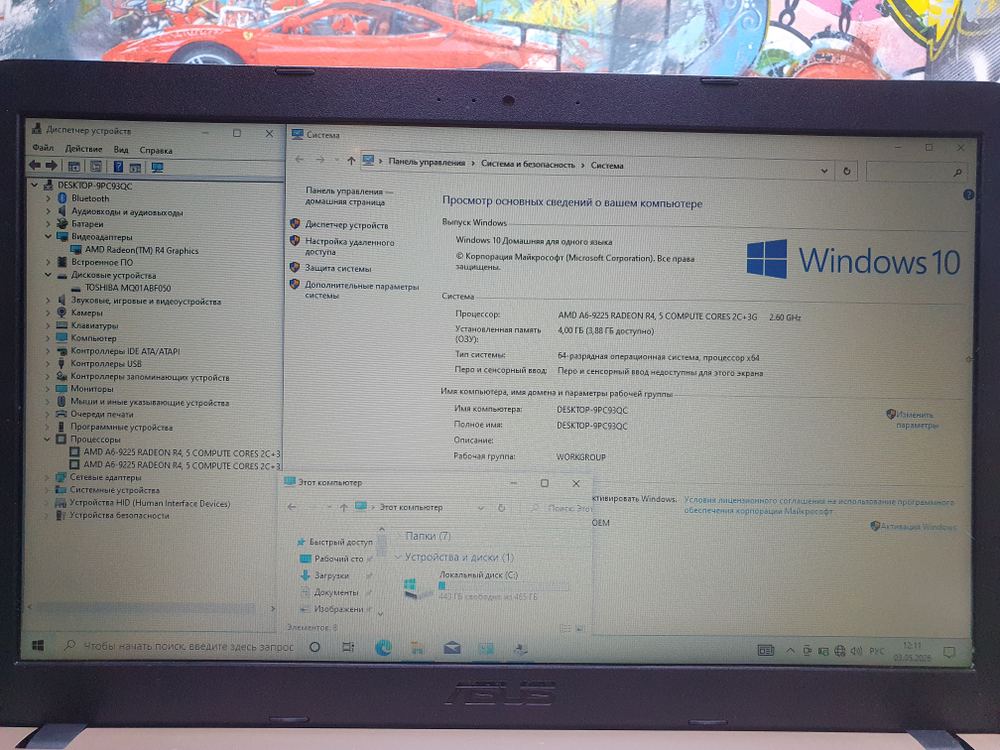Click back arrow in Этот компьютер window
The image size is (1000, 750).
pyautogui.click(x=292, y=507)
